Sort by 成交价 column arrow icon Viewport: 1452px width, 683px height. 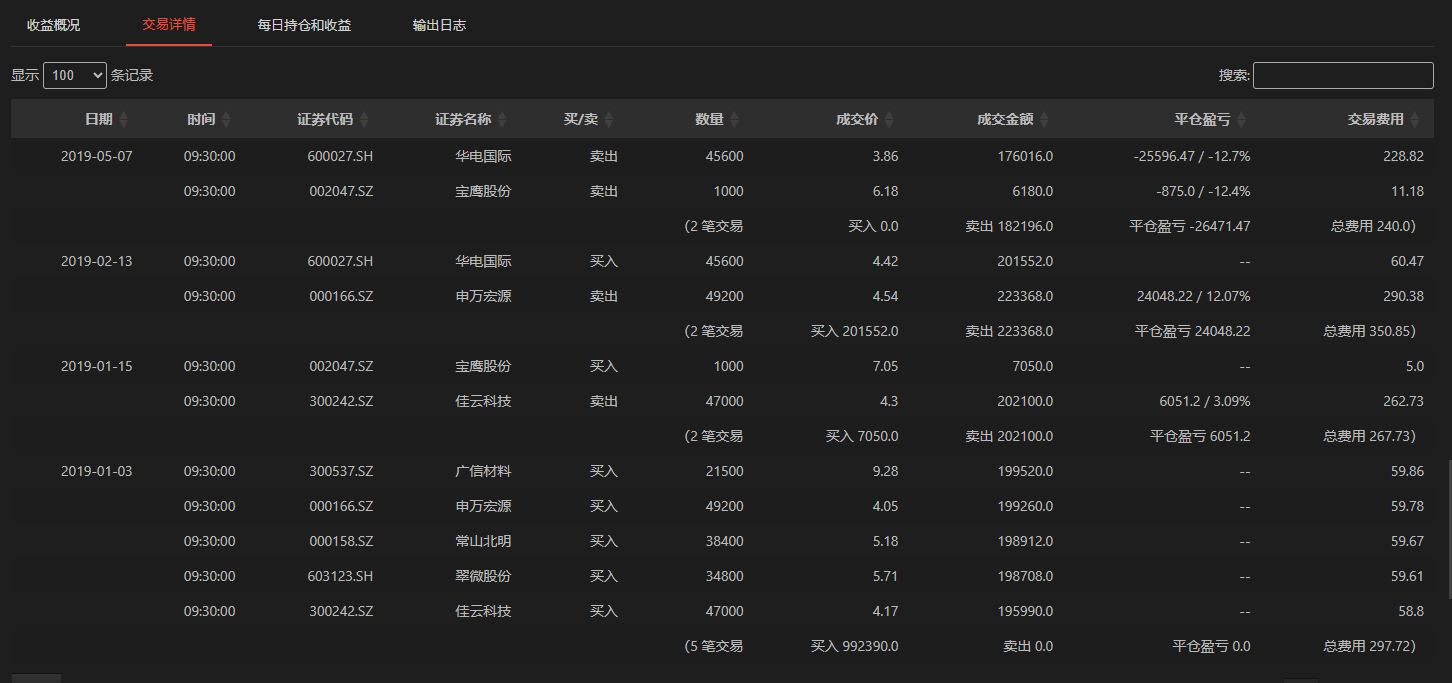pos(889,120)
